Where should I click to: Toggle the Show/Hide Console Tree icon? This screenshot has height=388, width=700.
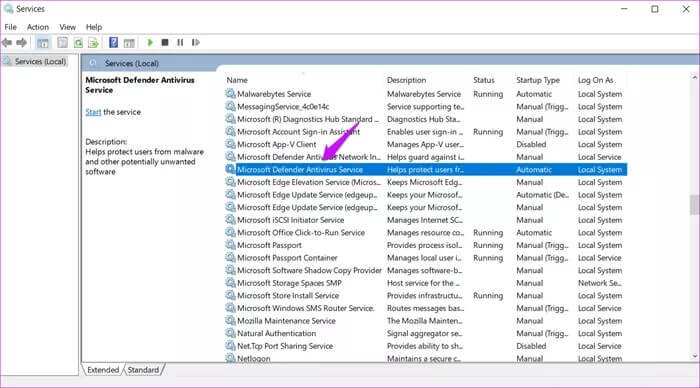pyautogui.click(x=43, y=43)
